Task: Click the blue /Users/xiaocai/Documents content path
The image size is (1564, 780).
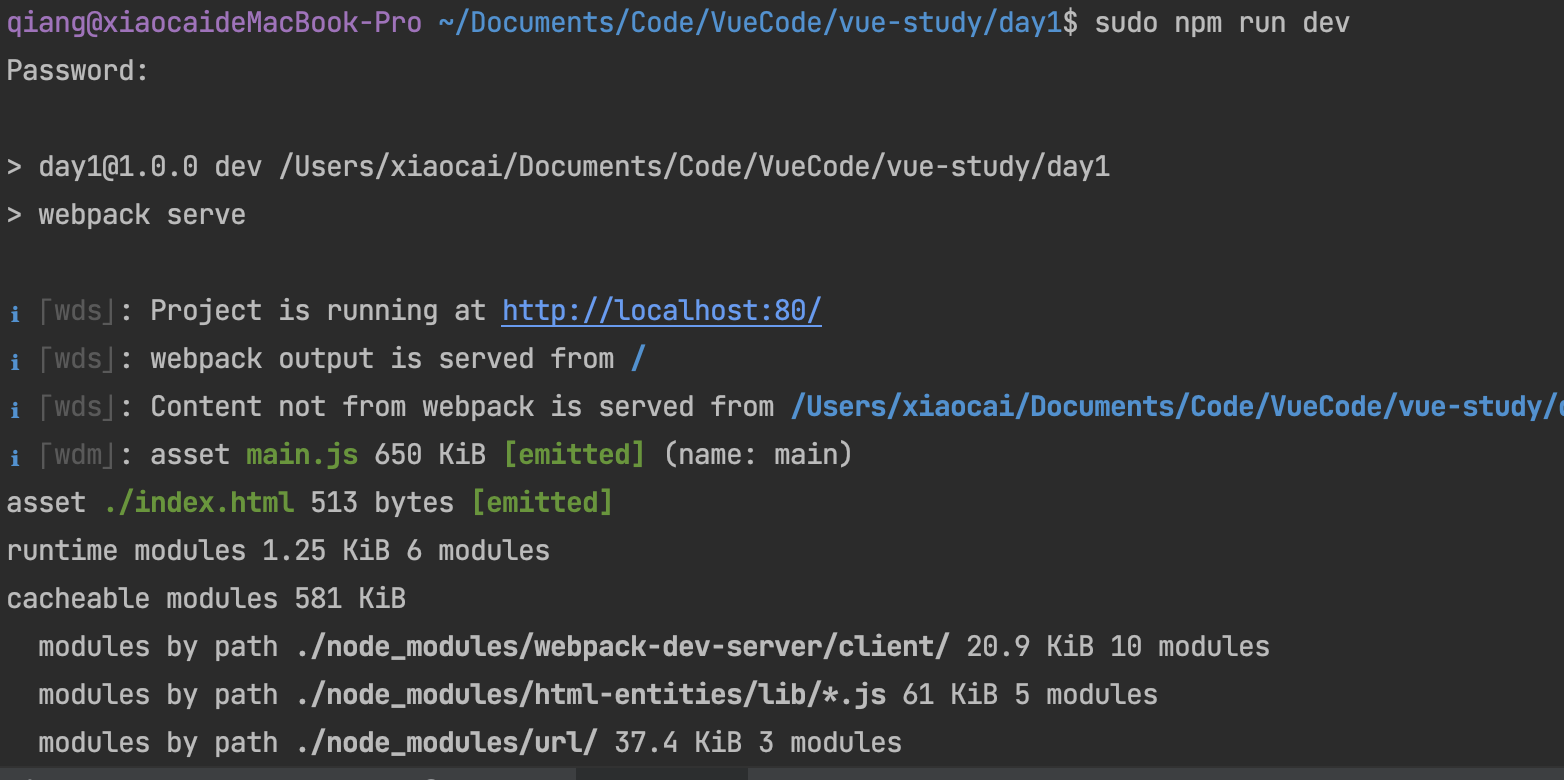Action: 1176,407
